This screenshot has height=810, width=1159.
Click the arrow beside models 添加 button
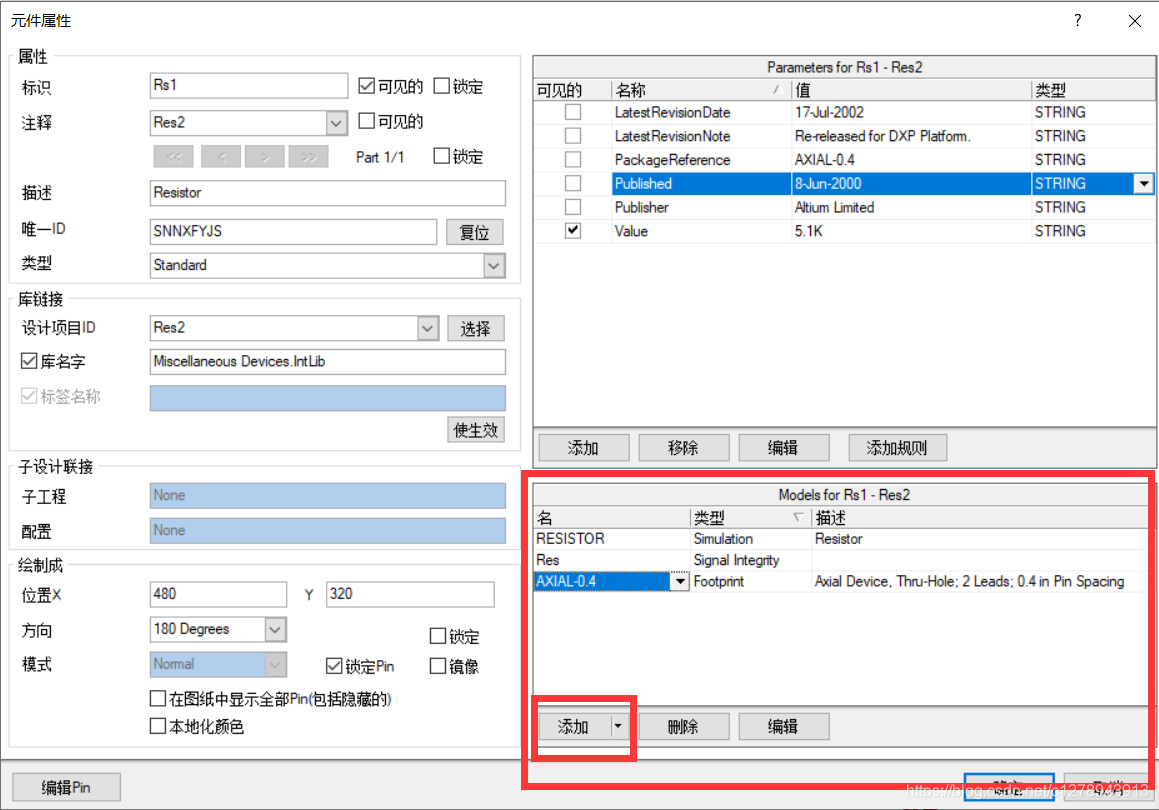(x=622, y=727)
